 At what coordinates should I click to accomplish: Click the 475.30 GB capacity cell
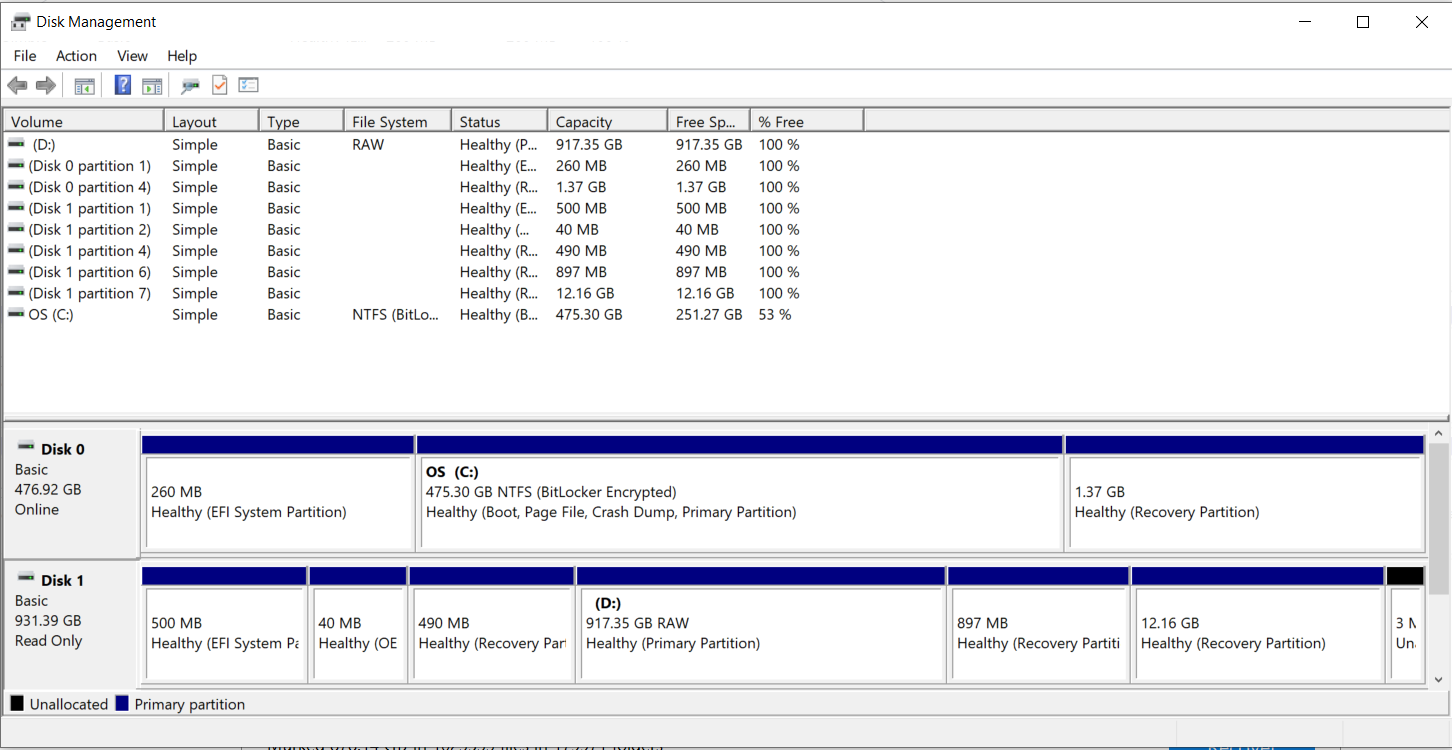coord(589,314)
